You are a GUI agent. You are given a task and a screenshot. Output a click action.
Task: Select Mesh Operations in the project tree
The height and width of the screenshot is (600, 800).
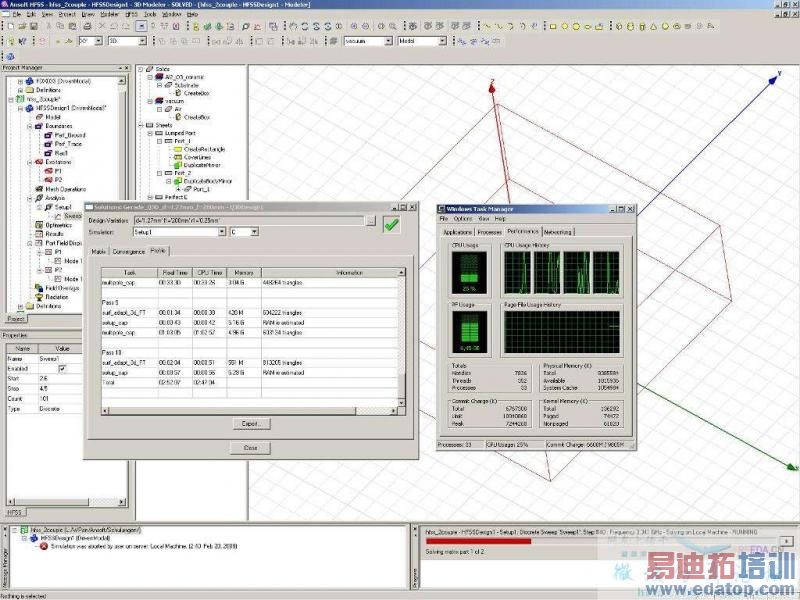(x=65, y=189)
